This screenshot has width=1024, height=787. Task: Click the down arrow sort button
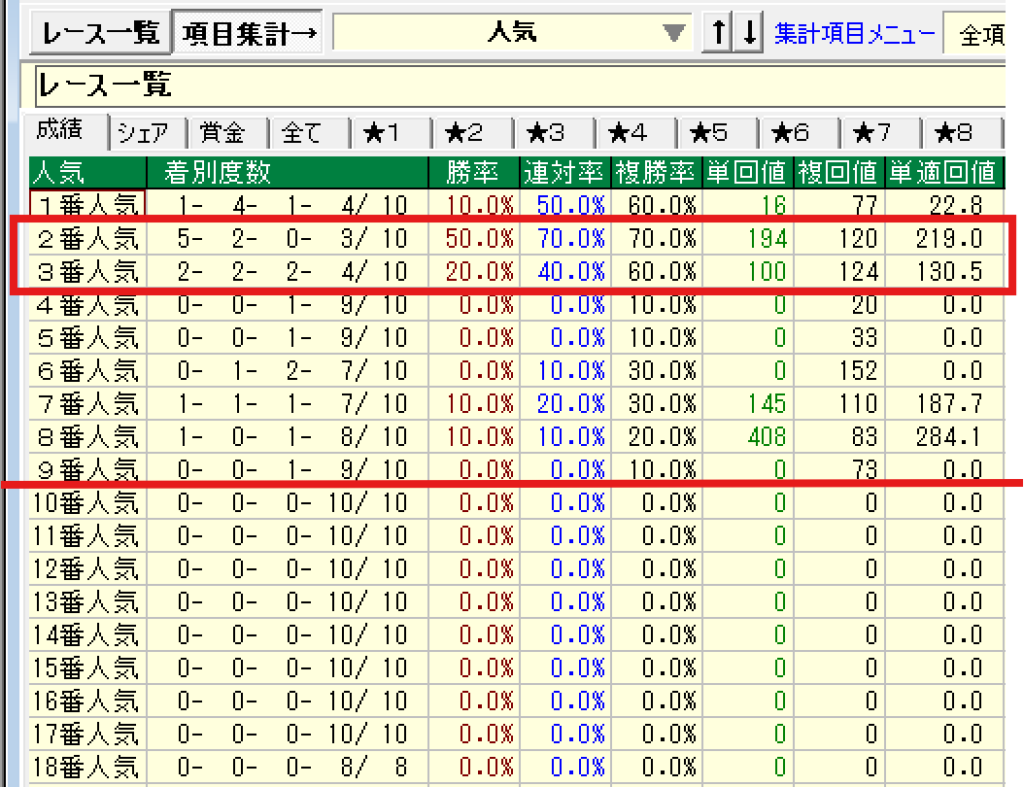pos(749,33)
